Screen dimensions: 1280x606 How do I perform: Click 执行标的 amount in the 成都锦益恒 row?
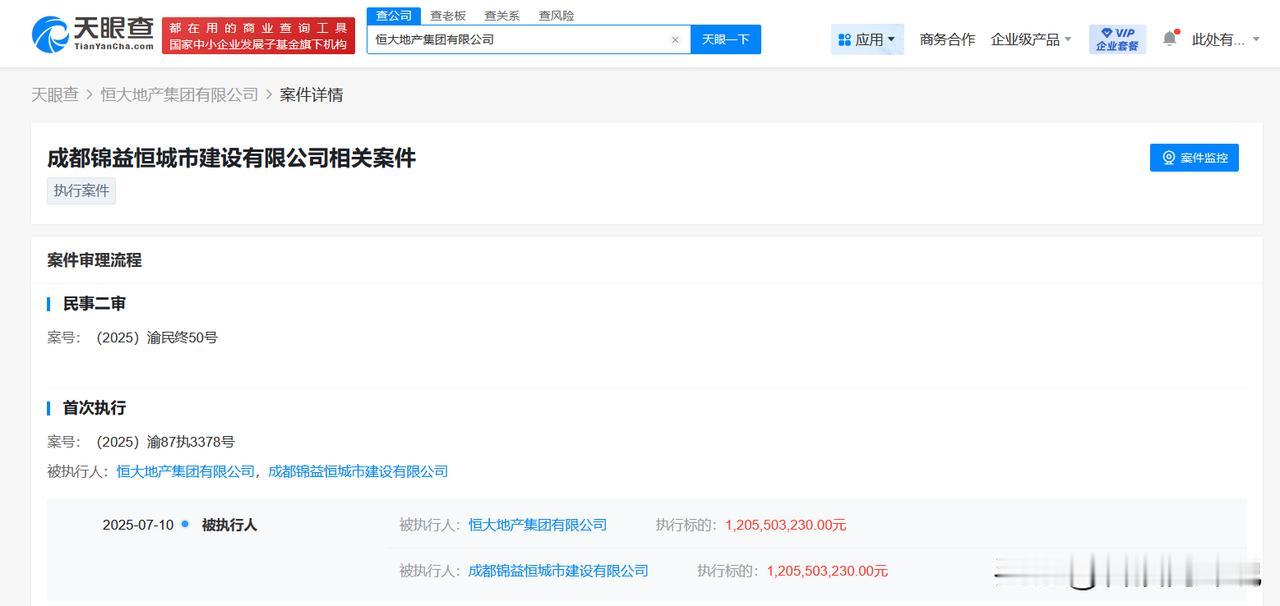pyautogui.click(x=827, y=571)
